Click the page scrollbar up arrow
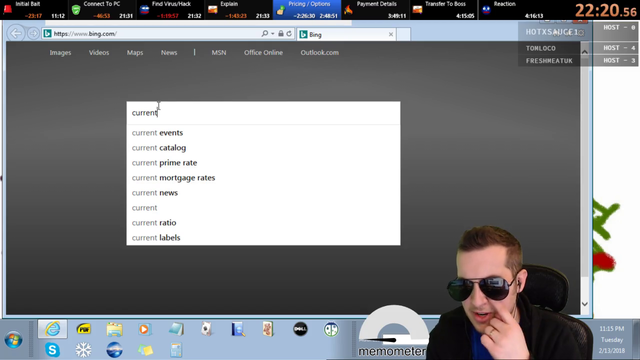The height and width of the screenshot is (360, 640). pos(584,52)
